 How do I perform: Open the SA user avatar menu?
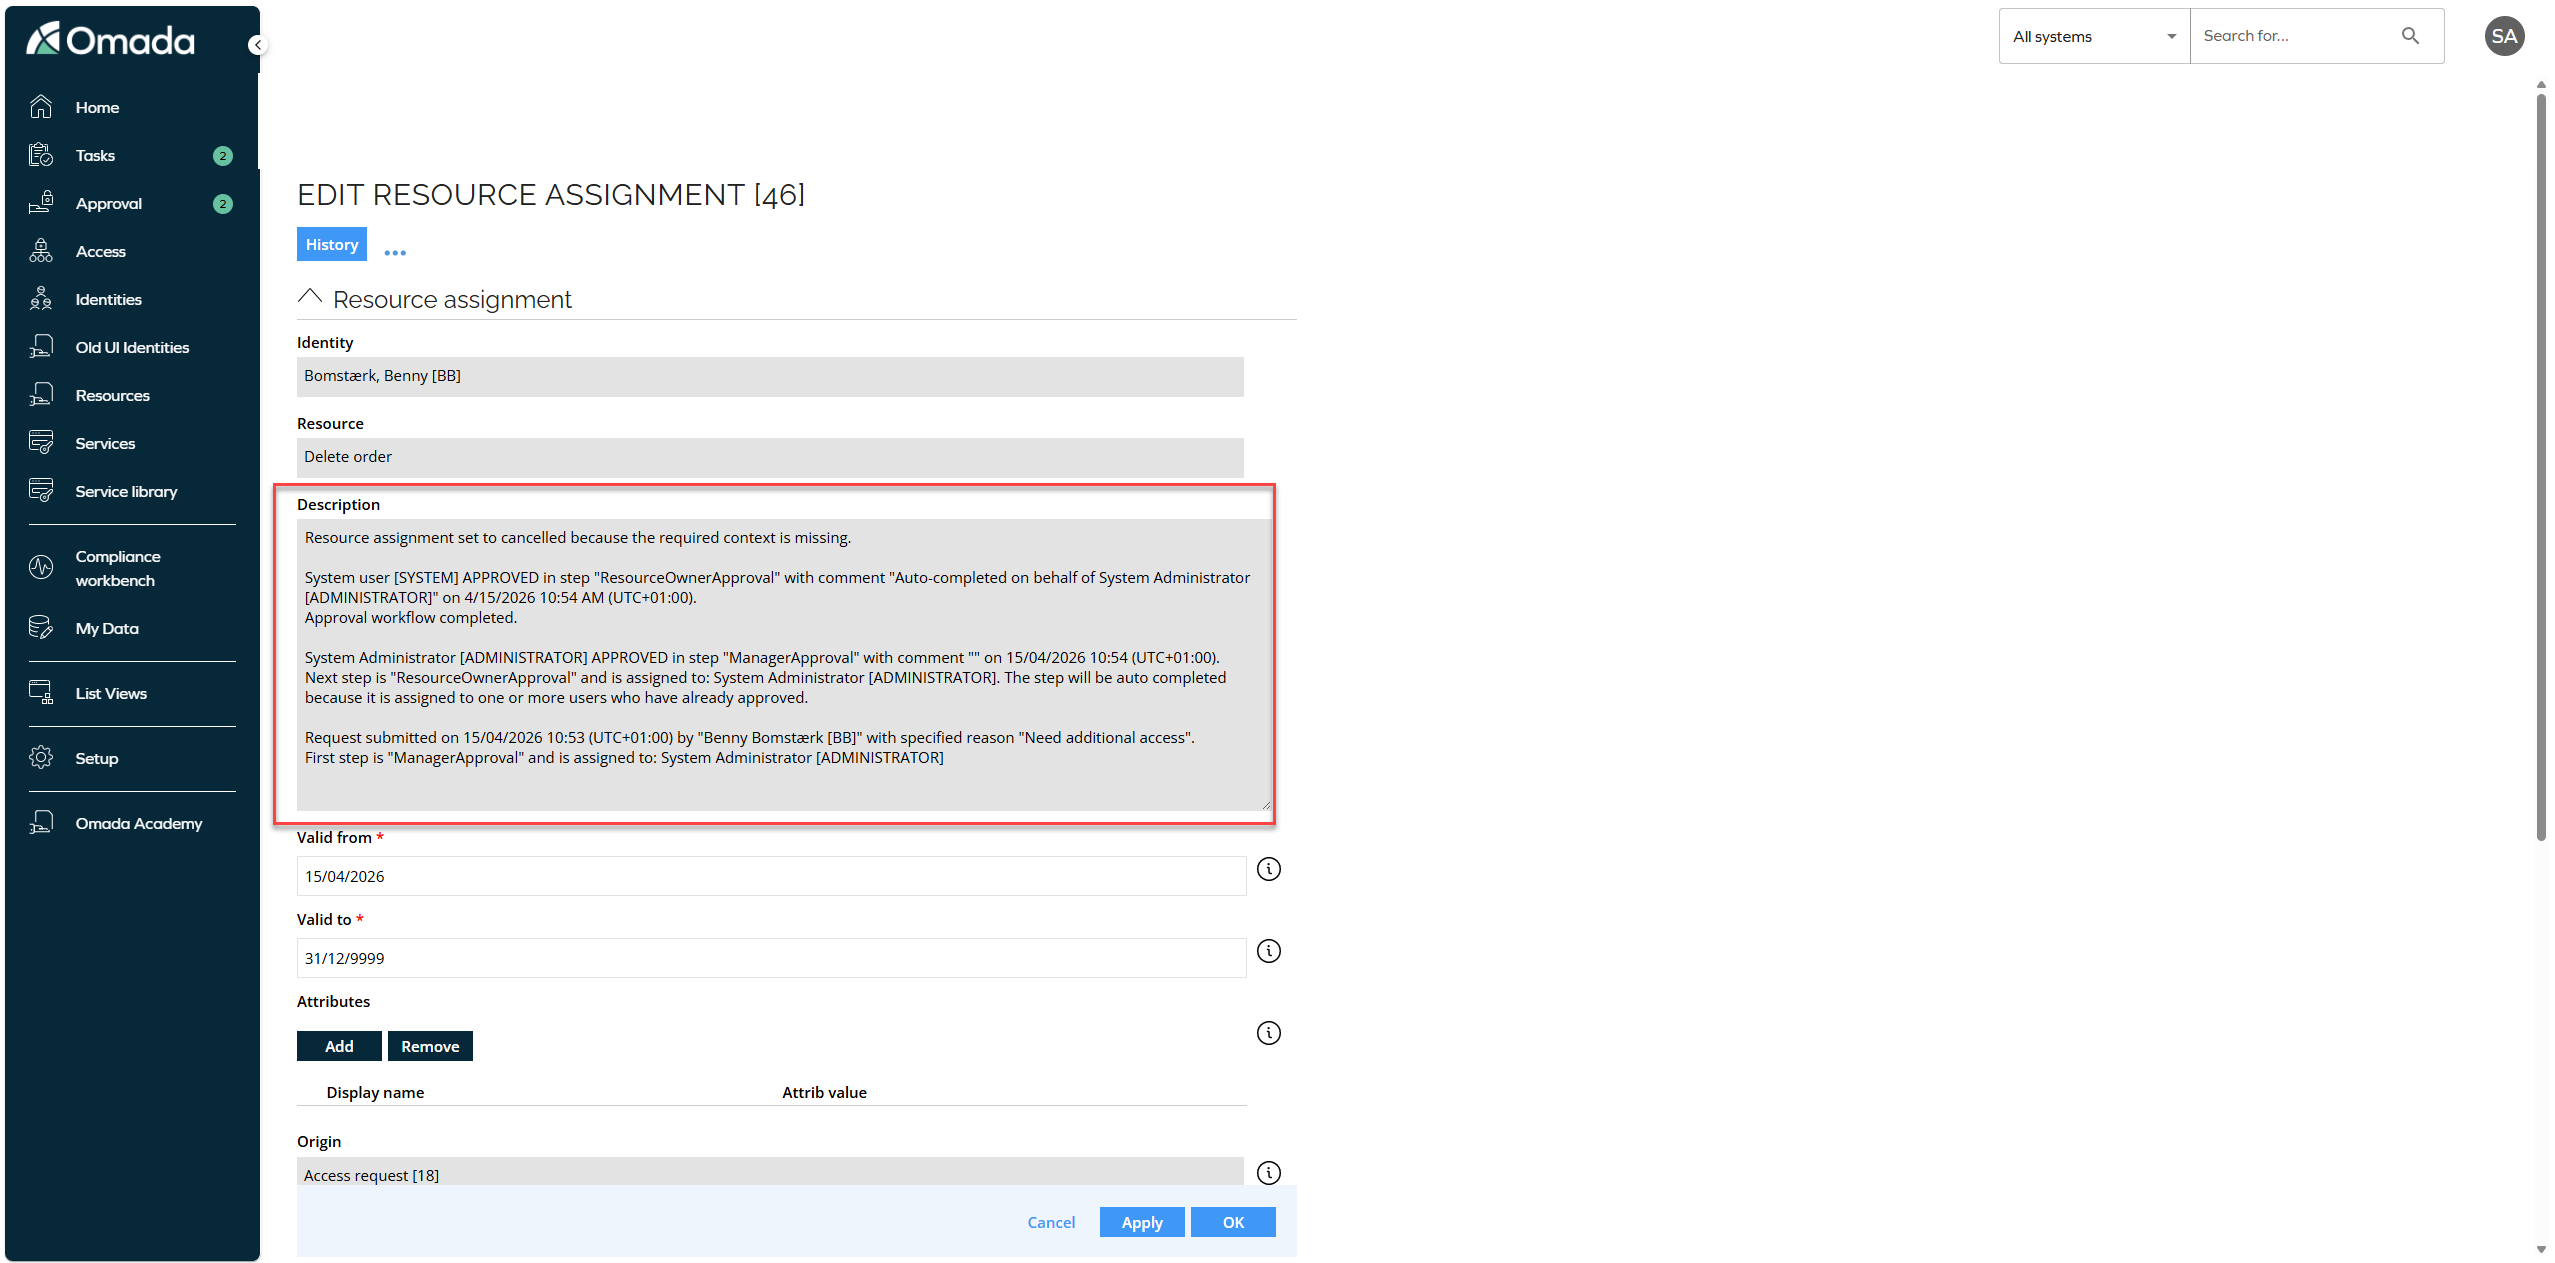click(x=2506, y=36)
